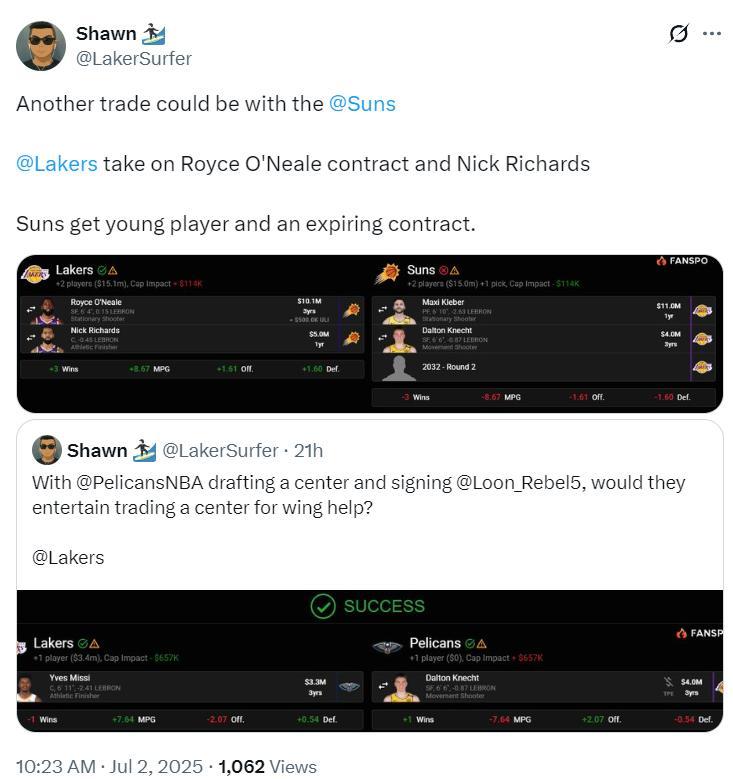Open the 1,062 Views count

[x=267, y=767]
